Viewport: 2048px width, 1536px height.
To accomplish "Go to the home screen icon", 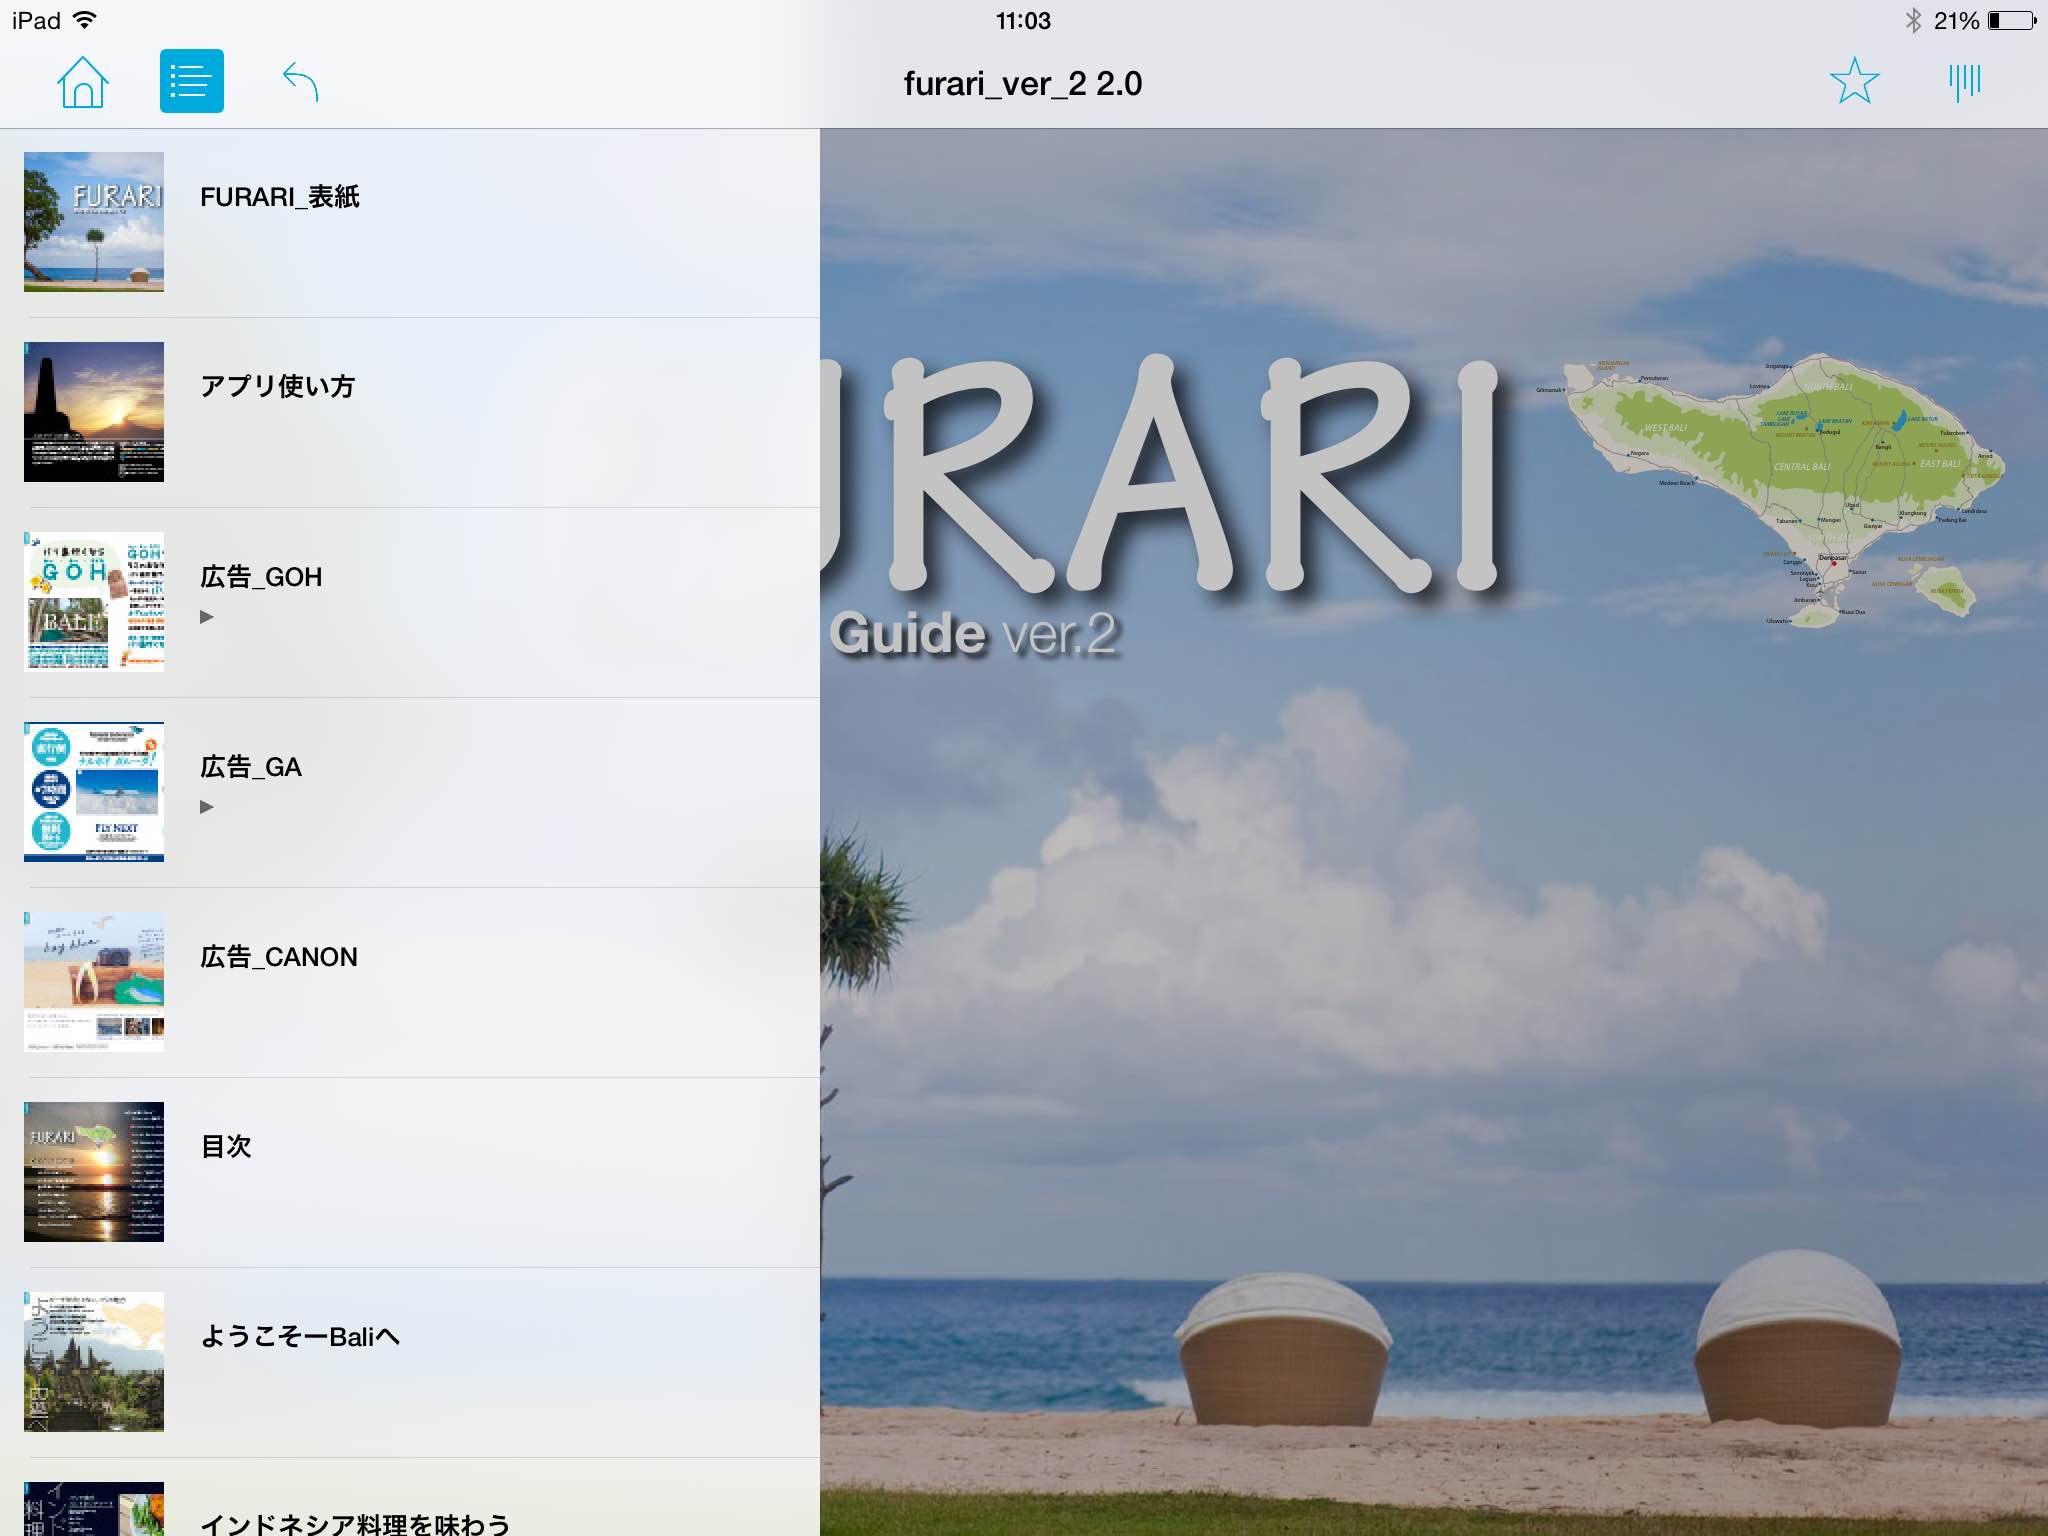I will click(82, 82).
